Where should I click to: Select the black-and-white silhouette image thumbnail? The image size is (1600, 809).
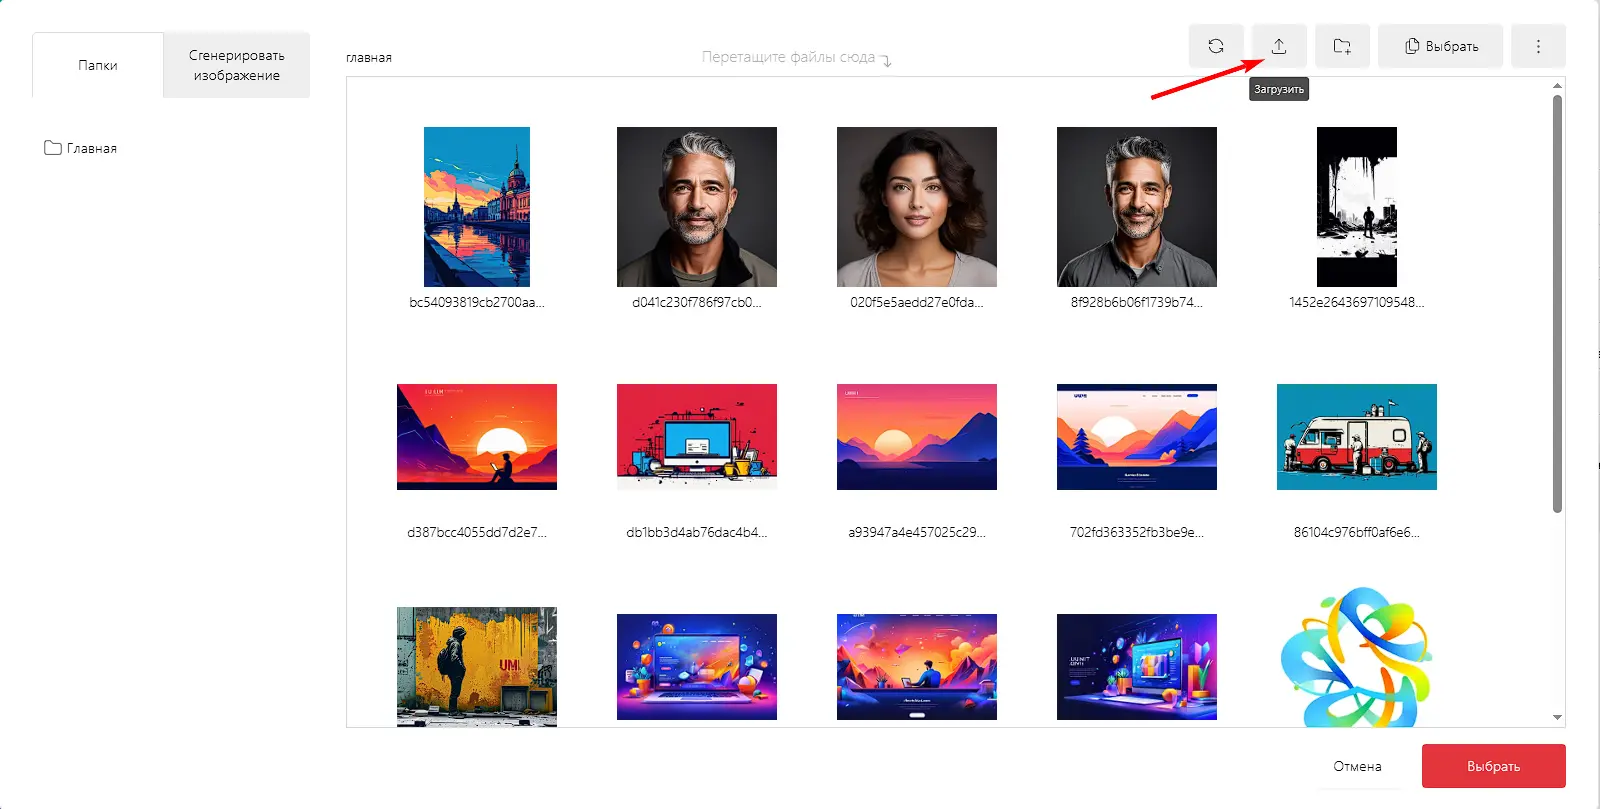pos(1357,207)
